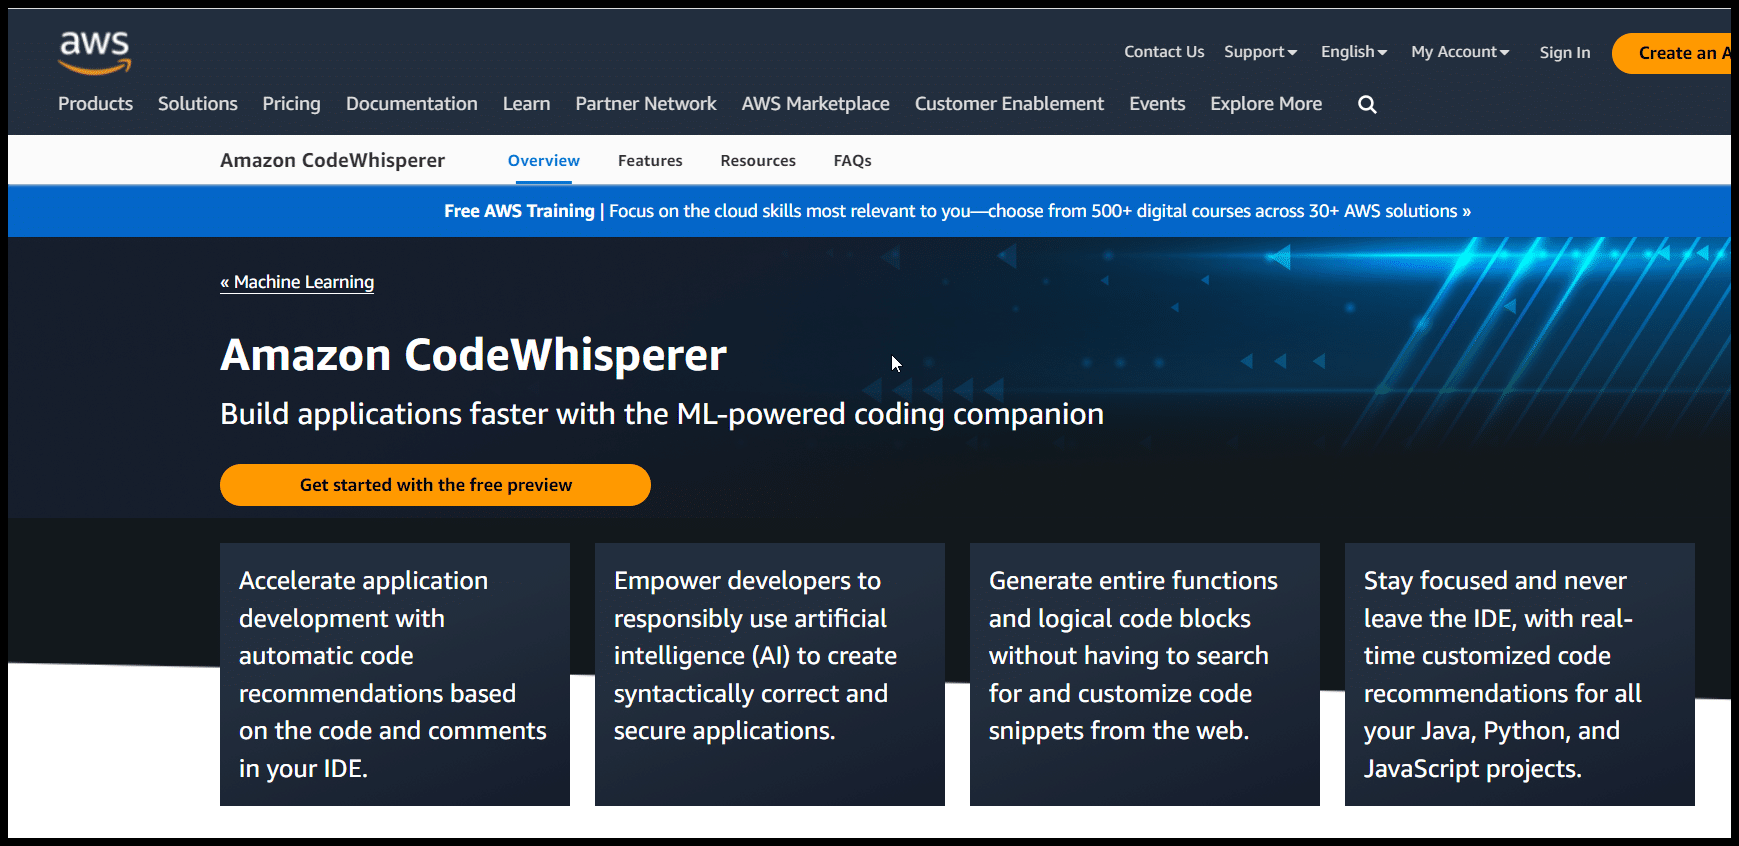This screenshot has width=1739, height=846.
Task: Click the 'Generate entire functions' card
Action: click(1145, 674)
